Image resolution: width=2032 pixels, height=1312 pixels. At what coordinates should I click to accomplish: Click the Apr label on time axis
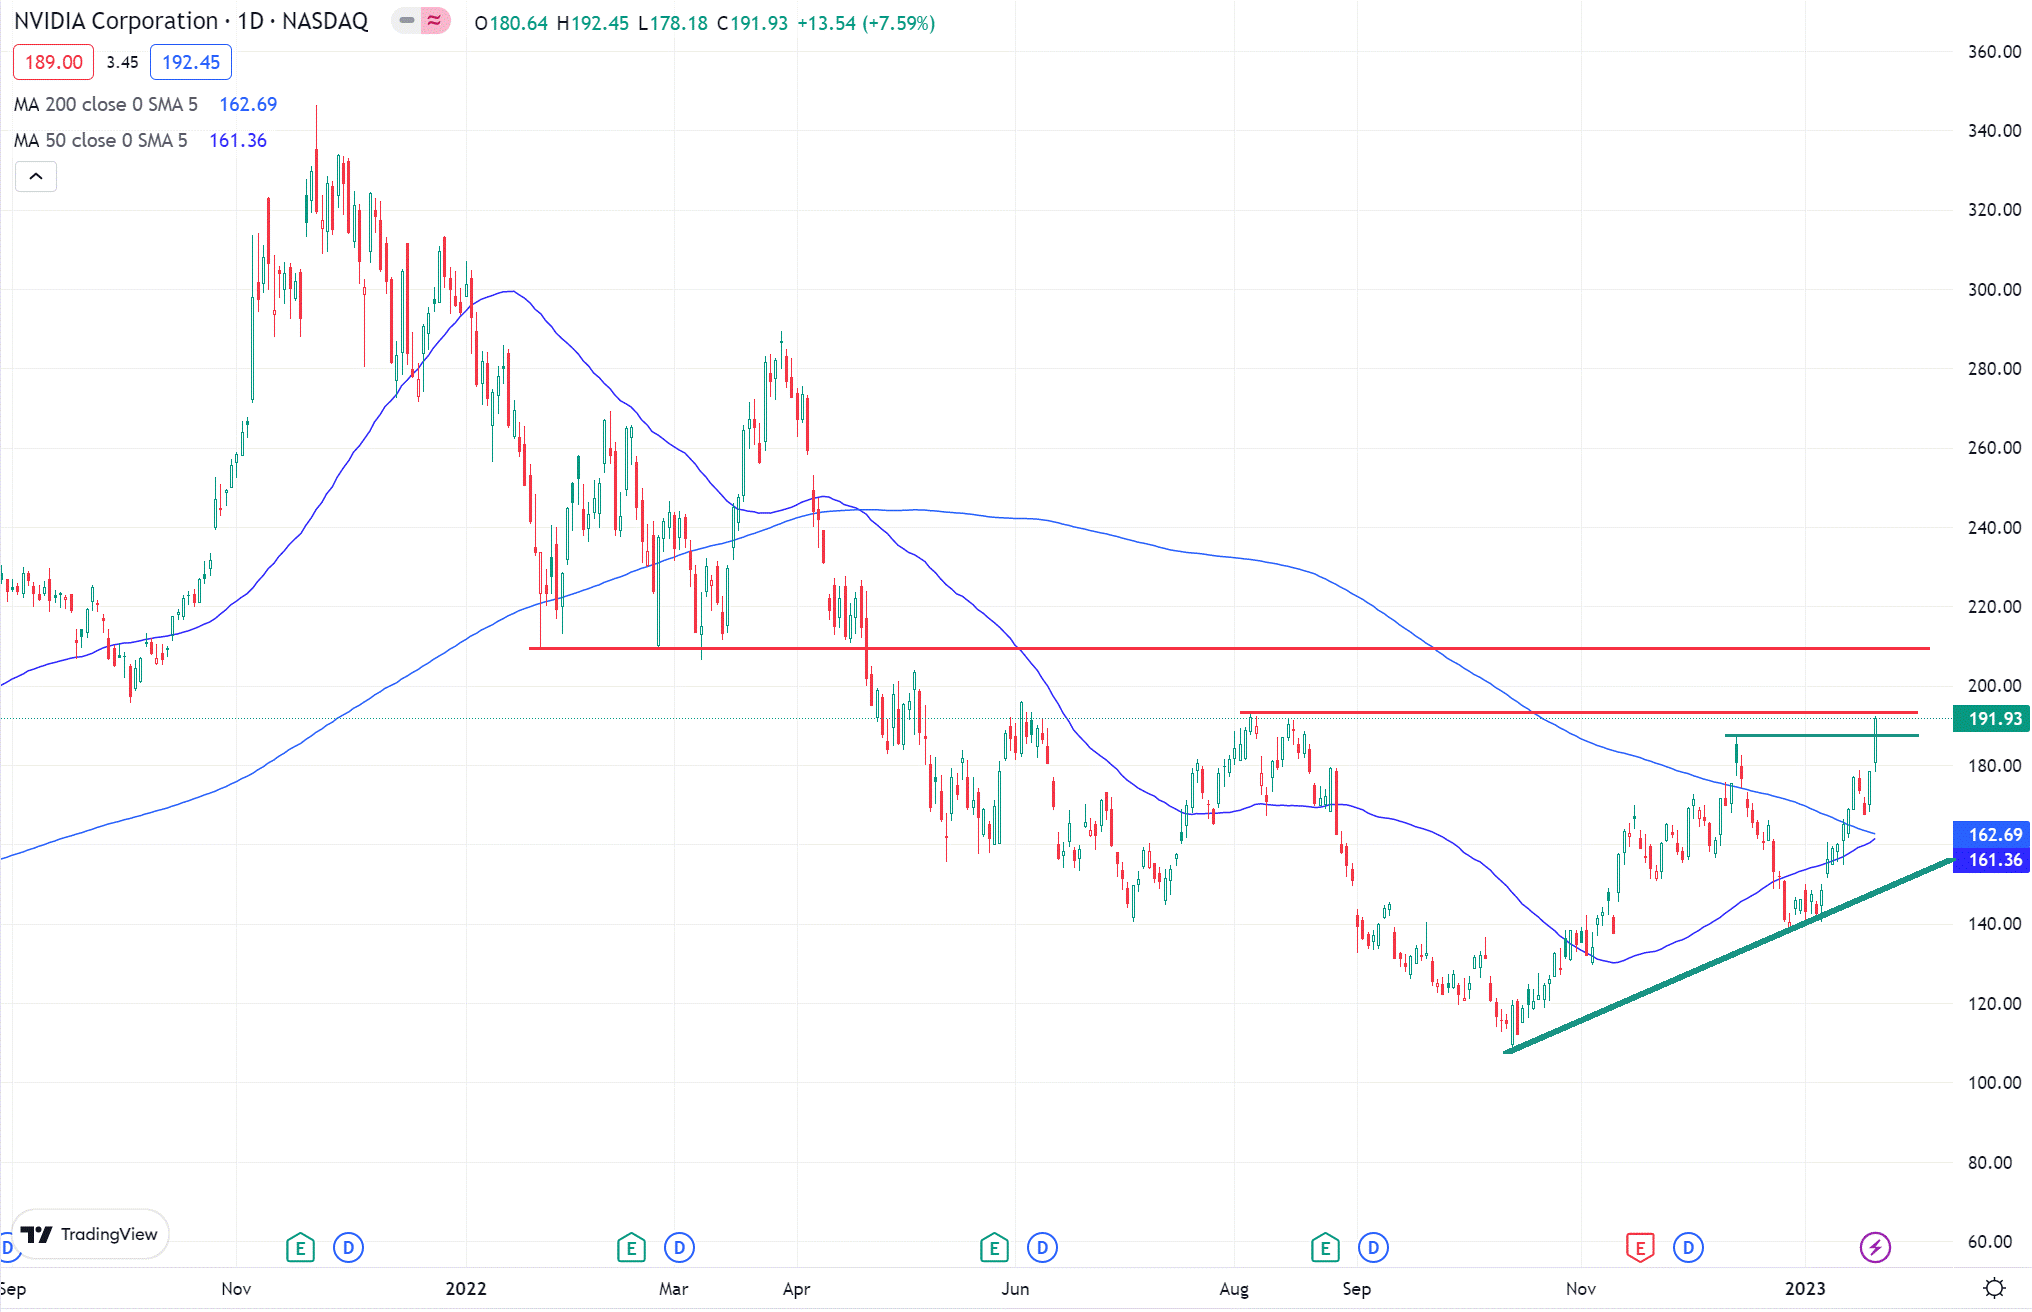tap(796, 1288)
